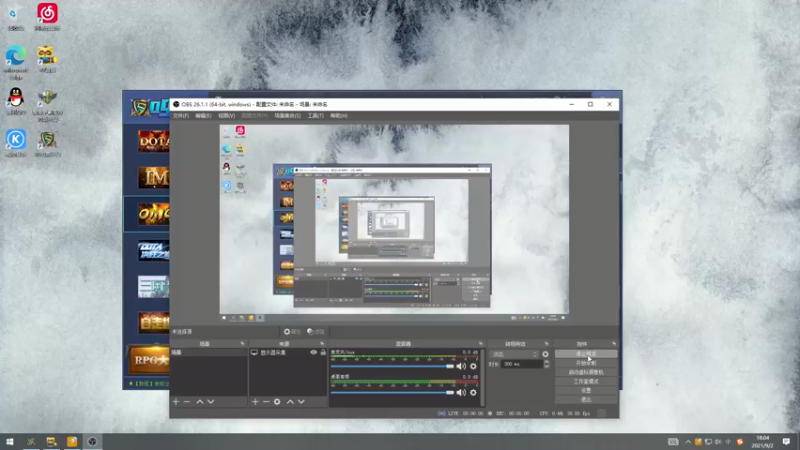Open source properties gear in sources toolbar

(278, 401)
